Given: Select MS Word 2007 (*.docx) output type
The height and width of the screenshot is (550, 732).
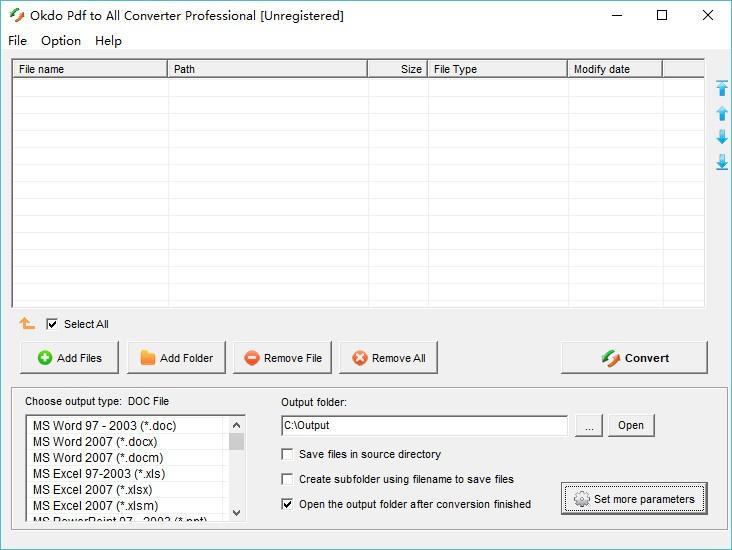Looking at the screenshot, I should pyautogui.click(x=127, y=441).
